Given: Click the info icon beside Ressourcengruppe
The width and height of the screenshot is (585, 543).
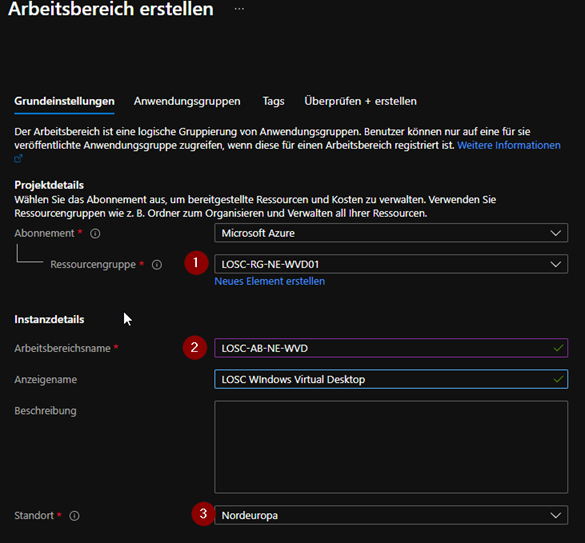Looking at the screenshot, I should click(157, 265).
